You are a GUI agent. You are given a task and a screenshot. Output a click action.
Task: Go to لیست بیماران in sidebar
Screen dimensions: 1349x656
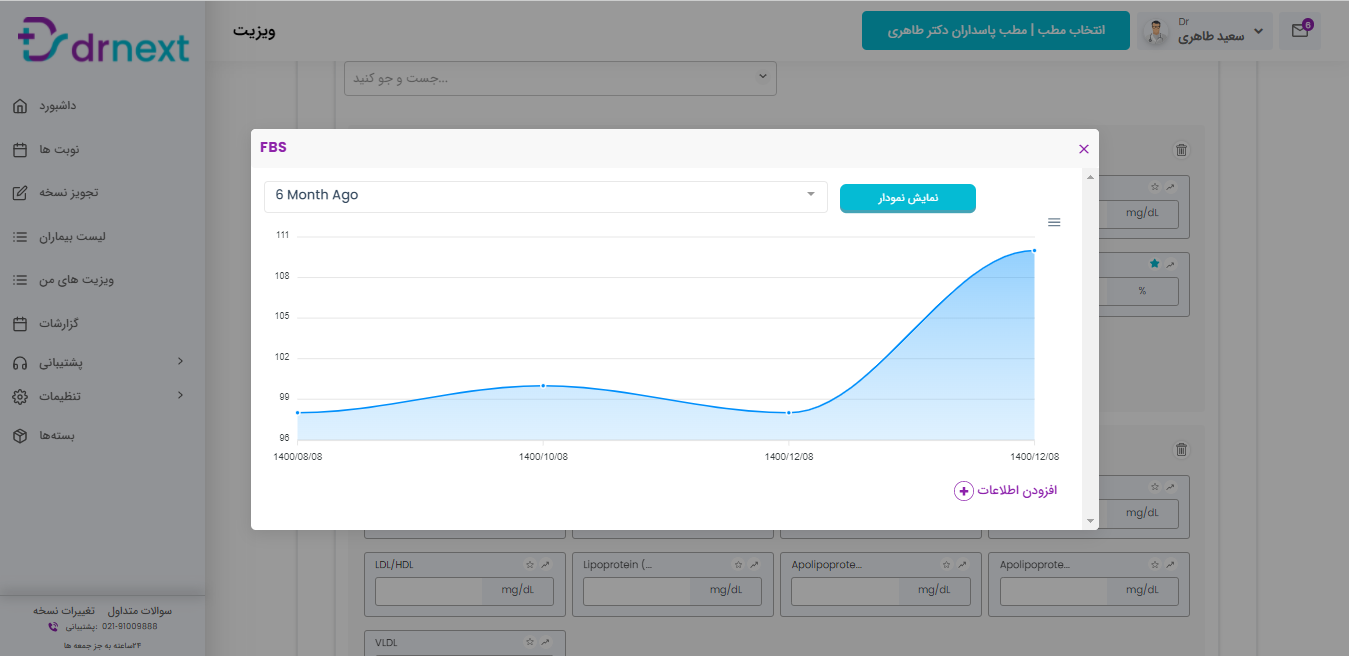pos(72,237)
